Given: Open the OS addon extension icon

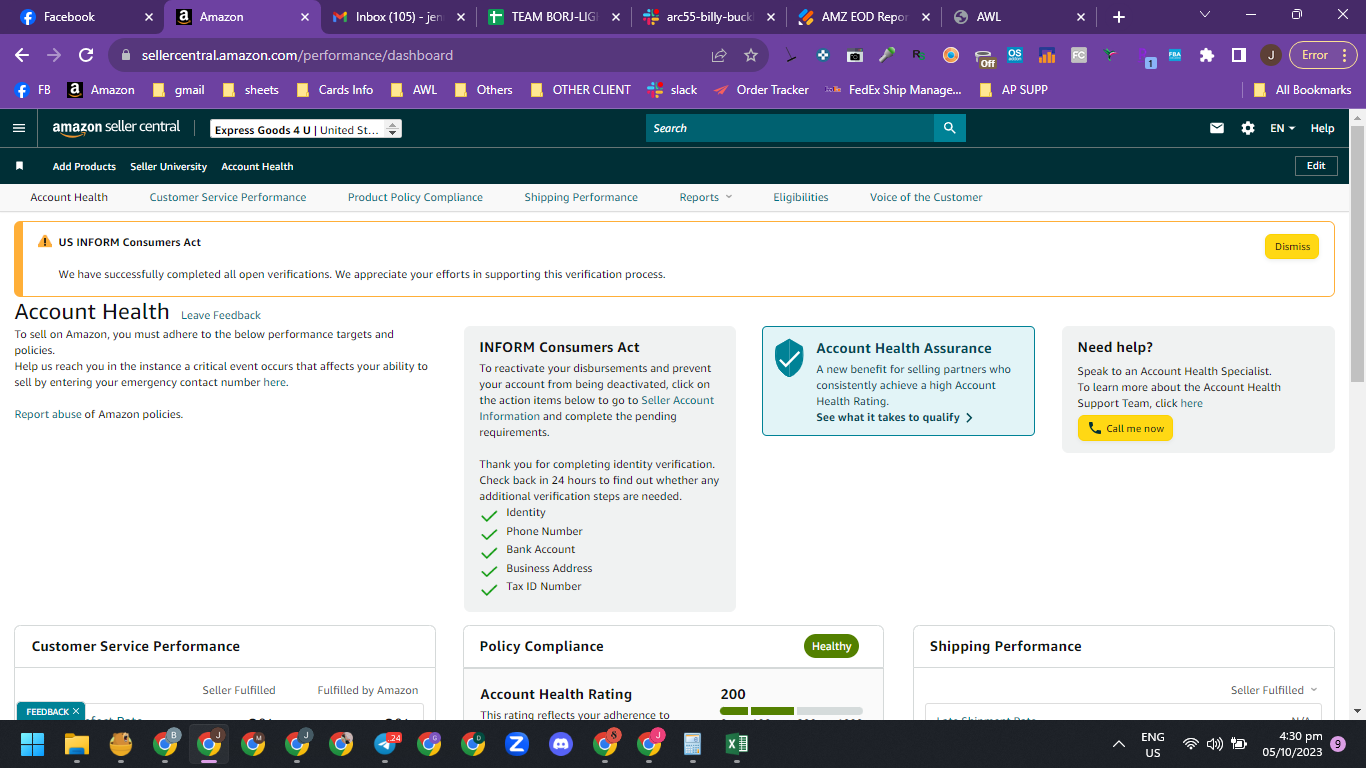Looking at the screenshot, I should [x=1015, y=55].
